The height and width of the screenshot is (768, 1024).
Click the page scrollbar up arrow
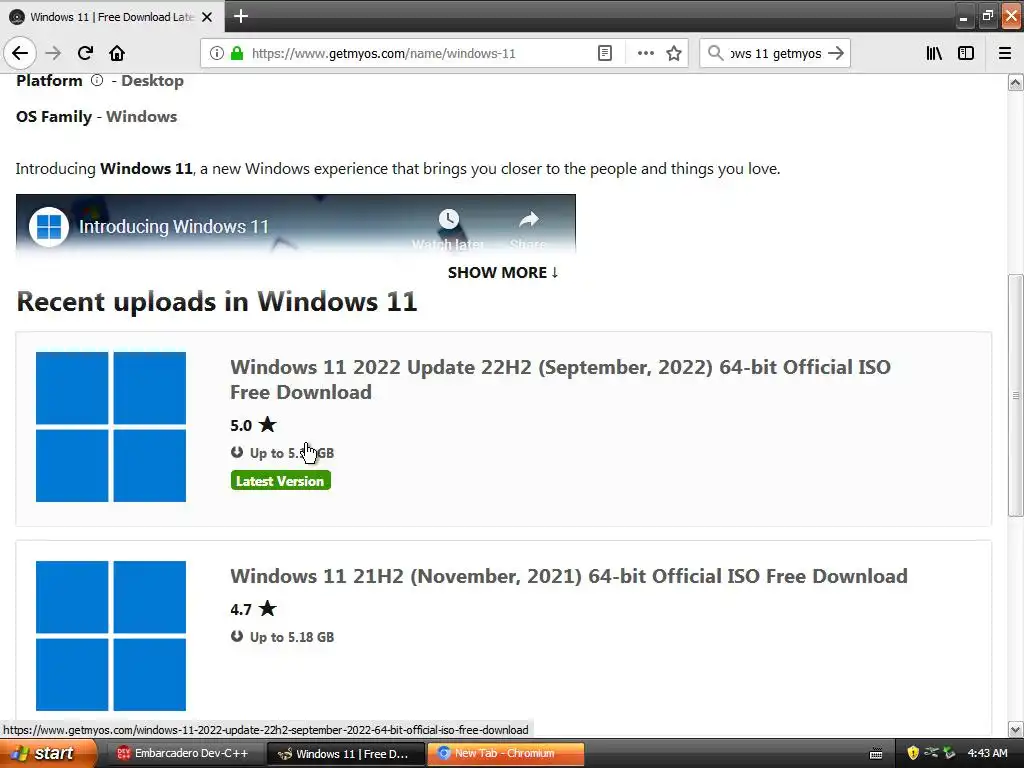click(1016, 82)
